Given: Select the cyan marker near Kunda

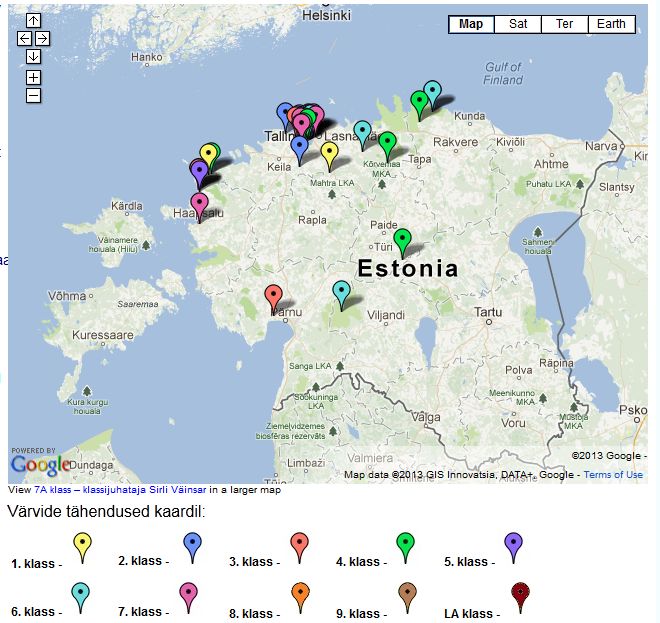Looking at the screenshot, I should [432, 92].
